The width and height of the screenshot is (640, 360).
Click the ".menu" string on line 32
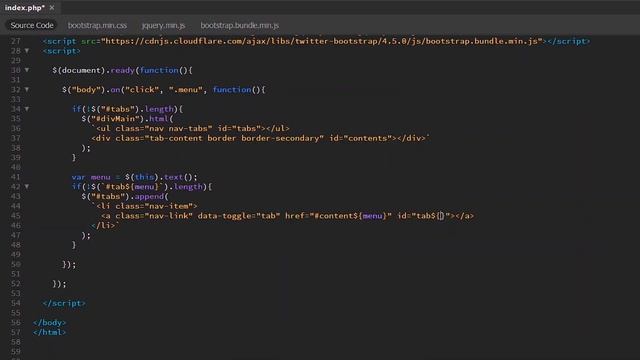pos(186,89)
